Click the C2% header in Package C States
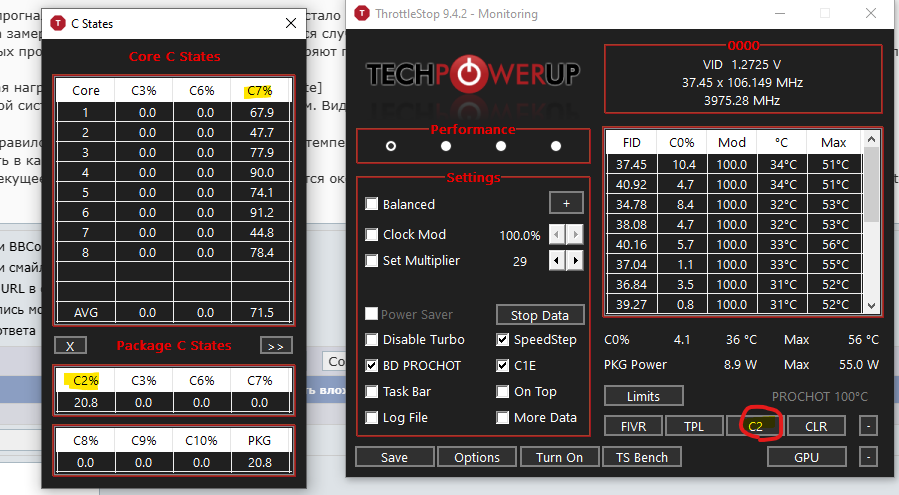 [x=85, y=380]
